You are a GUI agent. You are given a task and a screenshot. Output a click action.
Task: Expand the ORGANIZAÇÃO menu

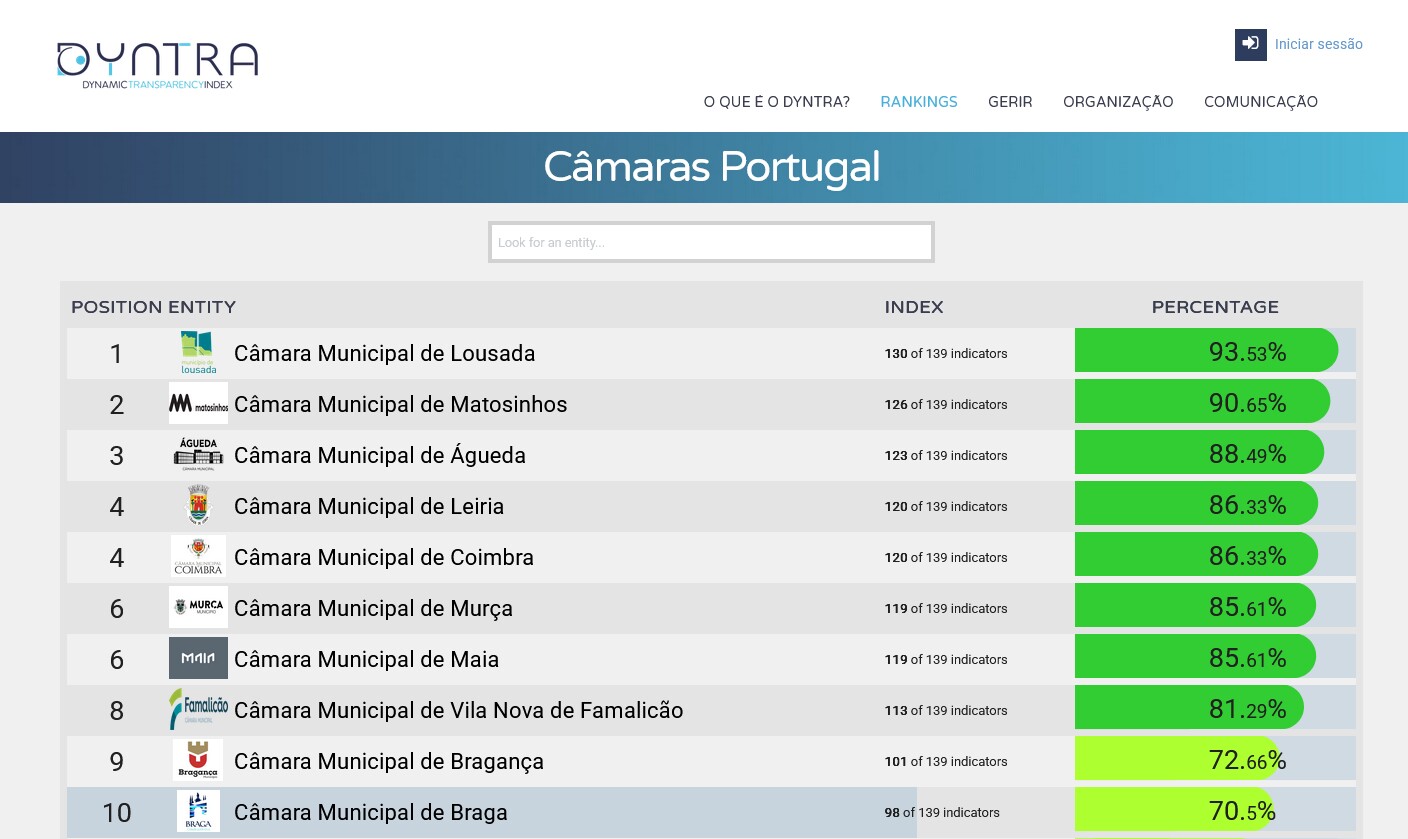click(1118, 101)
